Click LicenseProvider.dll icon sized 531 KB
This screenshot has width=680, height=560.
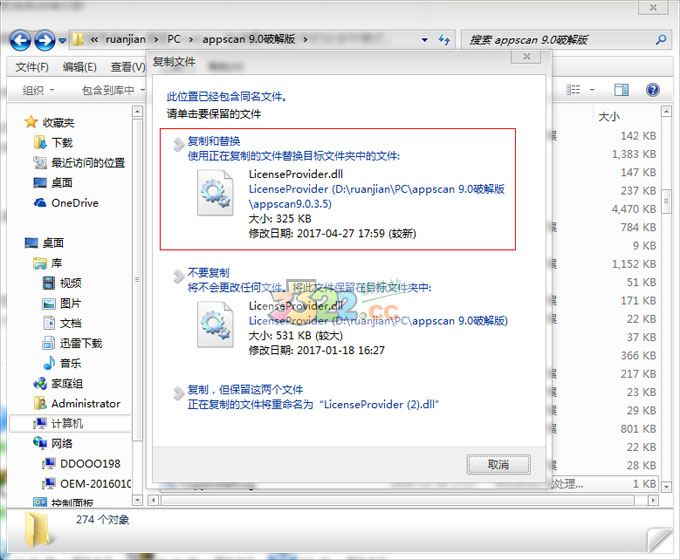[215, 324]
